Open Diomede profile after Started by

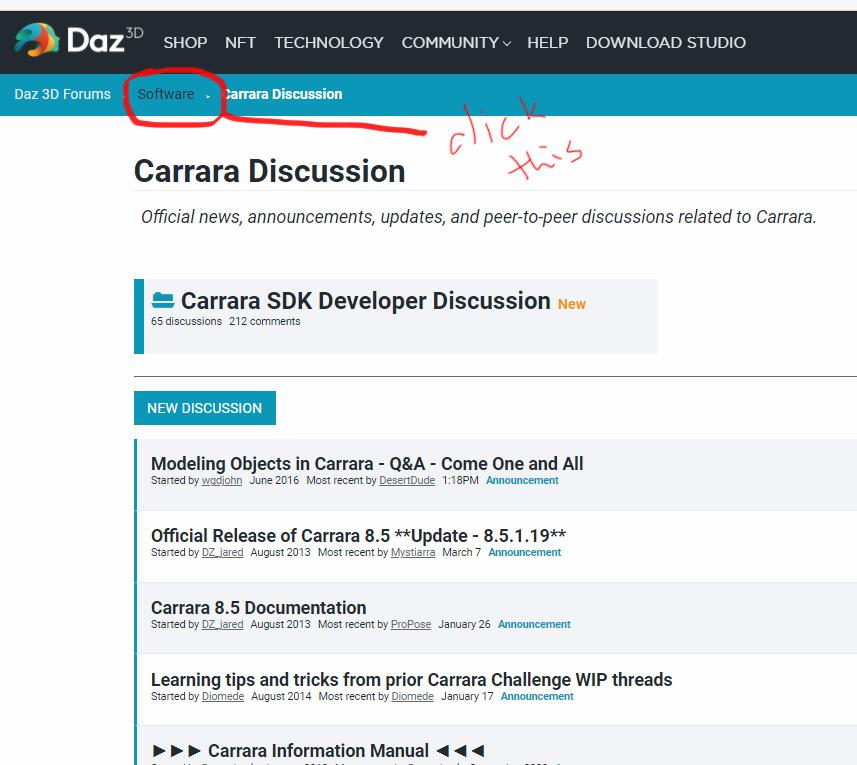coord(222,697)
